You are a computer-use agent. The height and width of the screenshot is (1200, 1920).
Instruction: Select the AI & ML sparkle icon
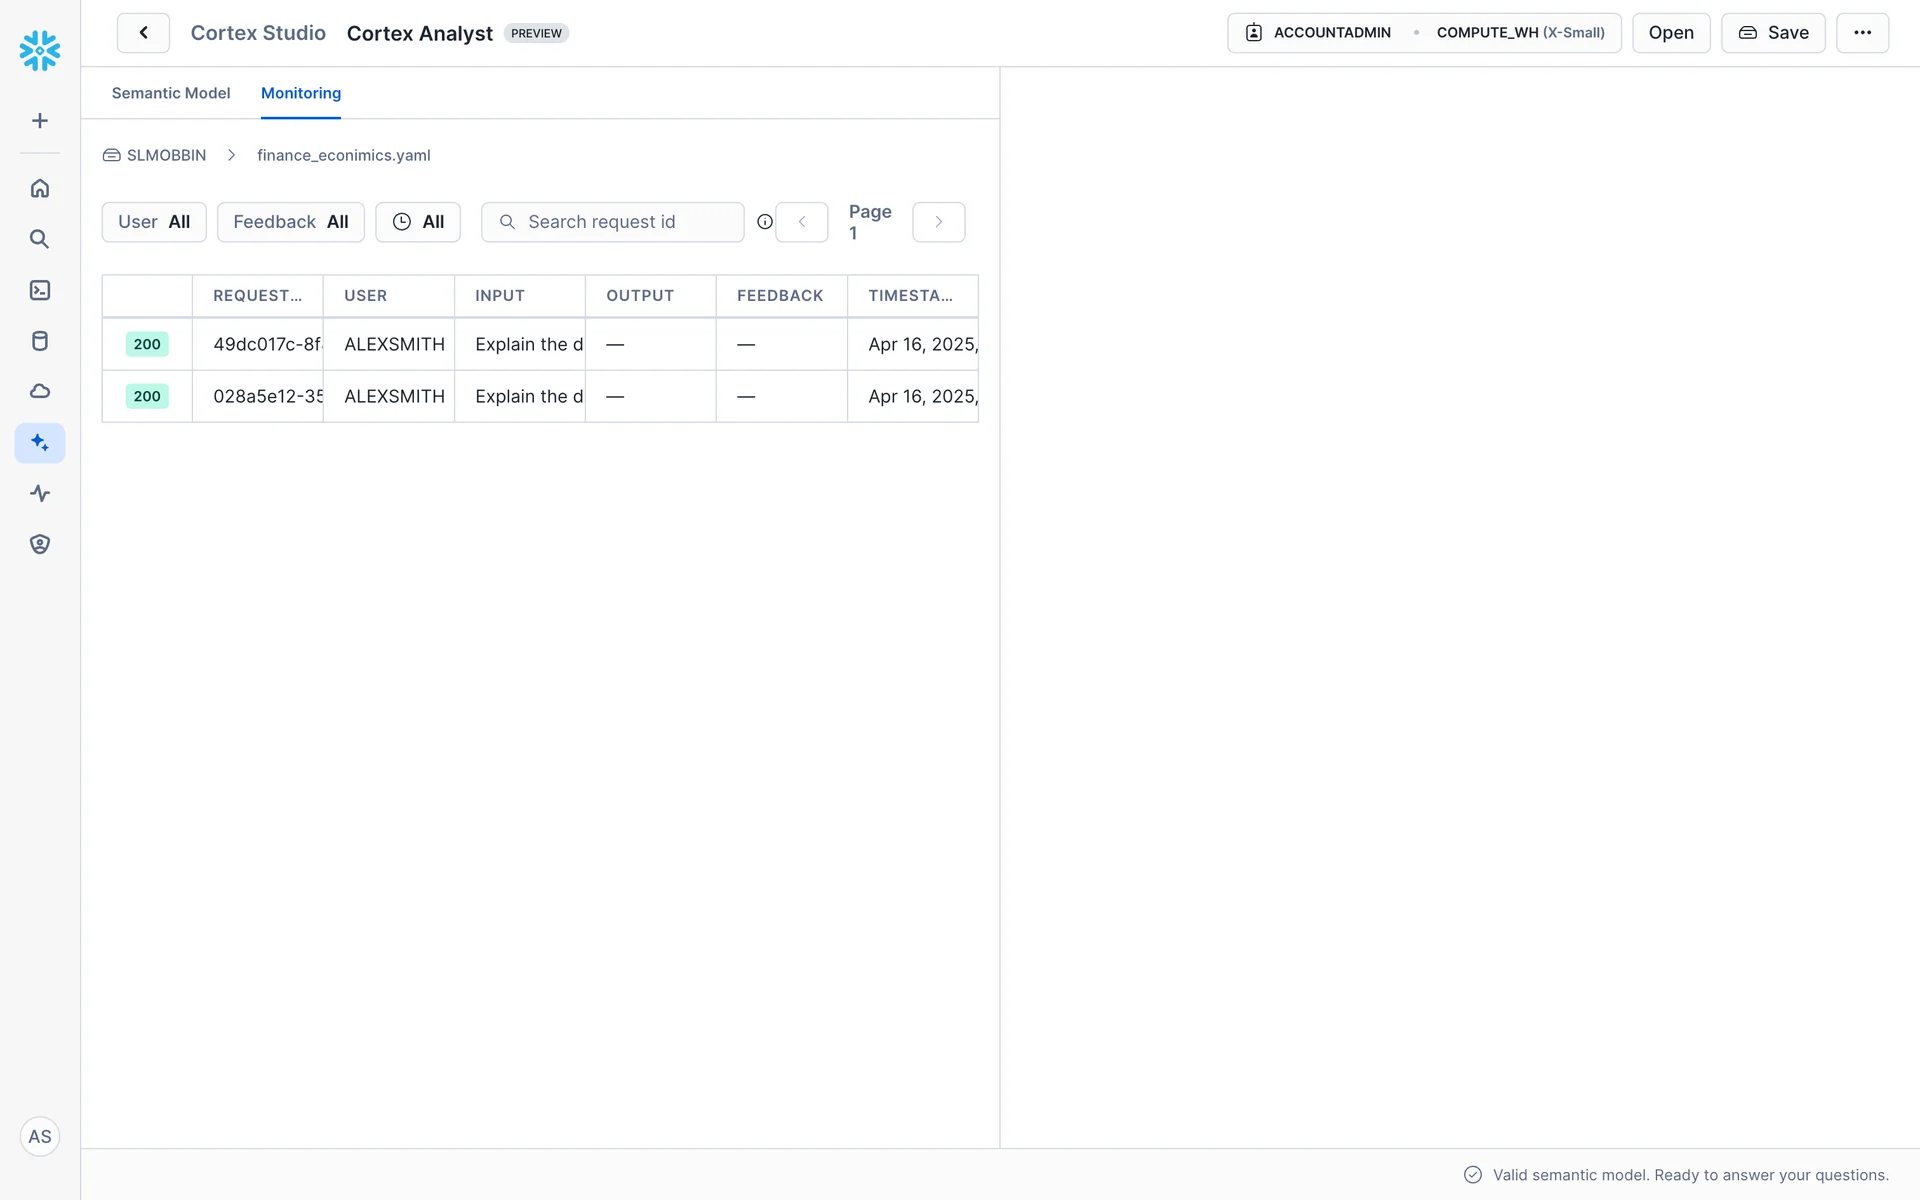[40, 442]
